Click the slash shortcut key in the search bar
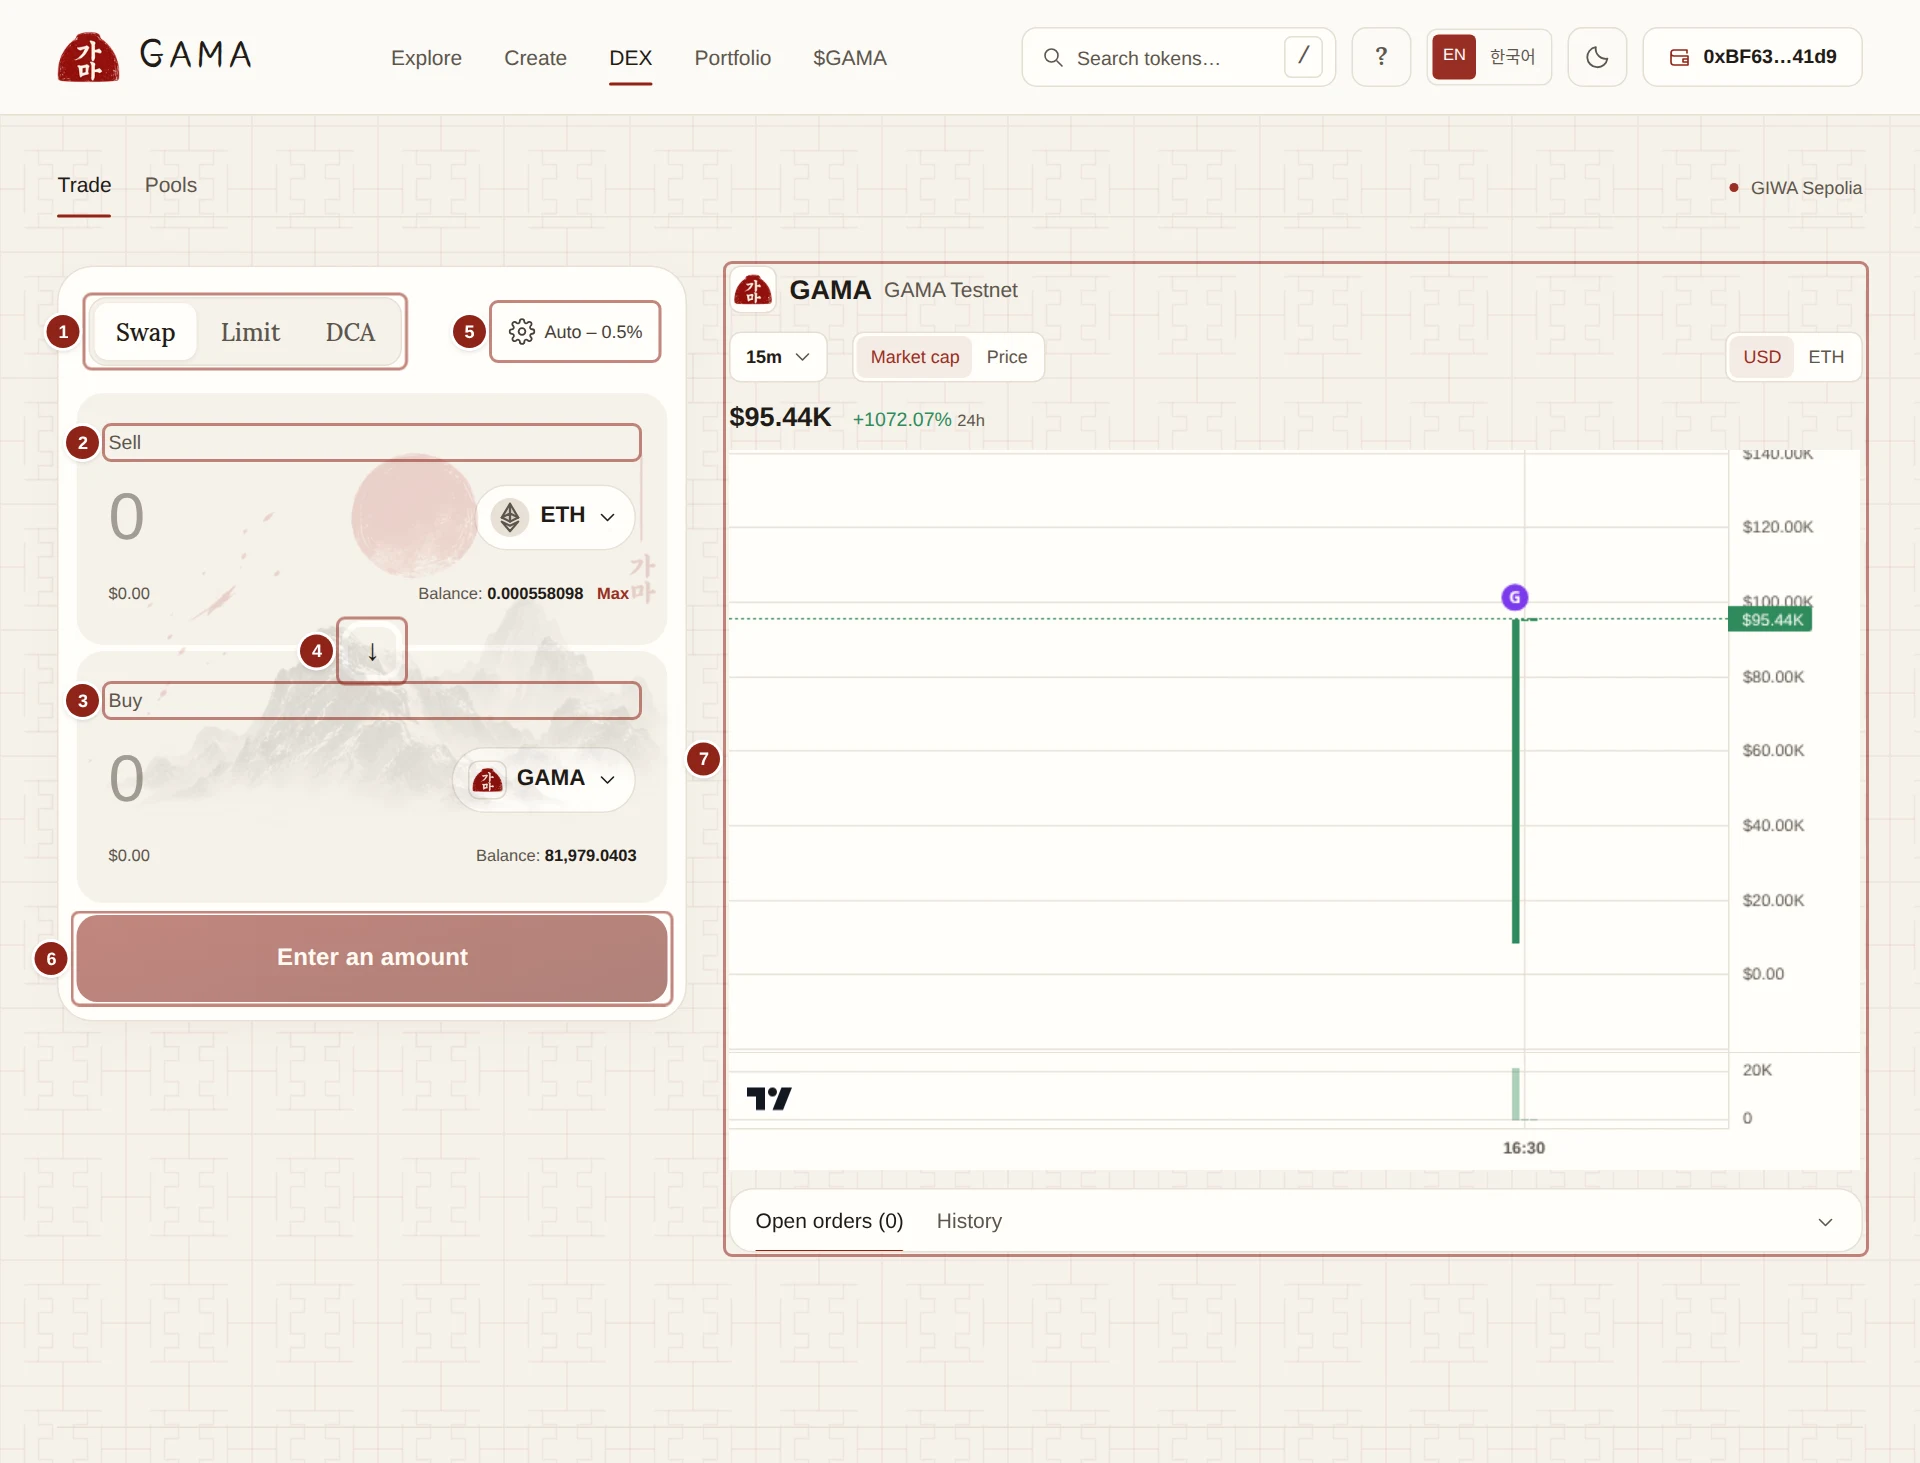Image resolution: width=1920 pixels, height=1463 pixels. (1303, 56)
